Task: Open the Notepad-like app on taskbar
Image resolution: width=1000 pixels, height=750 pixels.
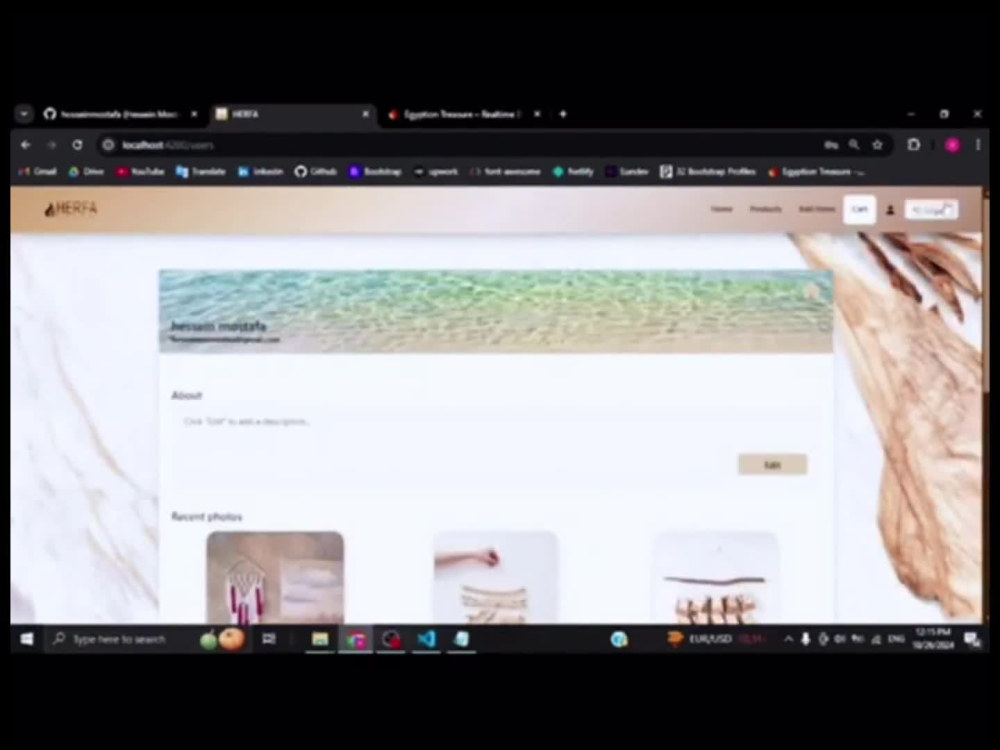Action: (462, 639)
